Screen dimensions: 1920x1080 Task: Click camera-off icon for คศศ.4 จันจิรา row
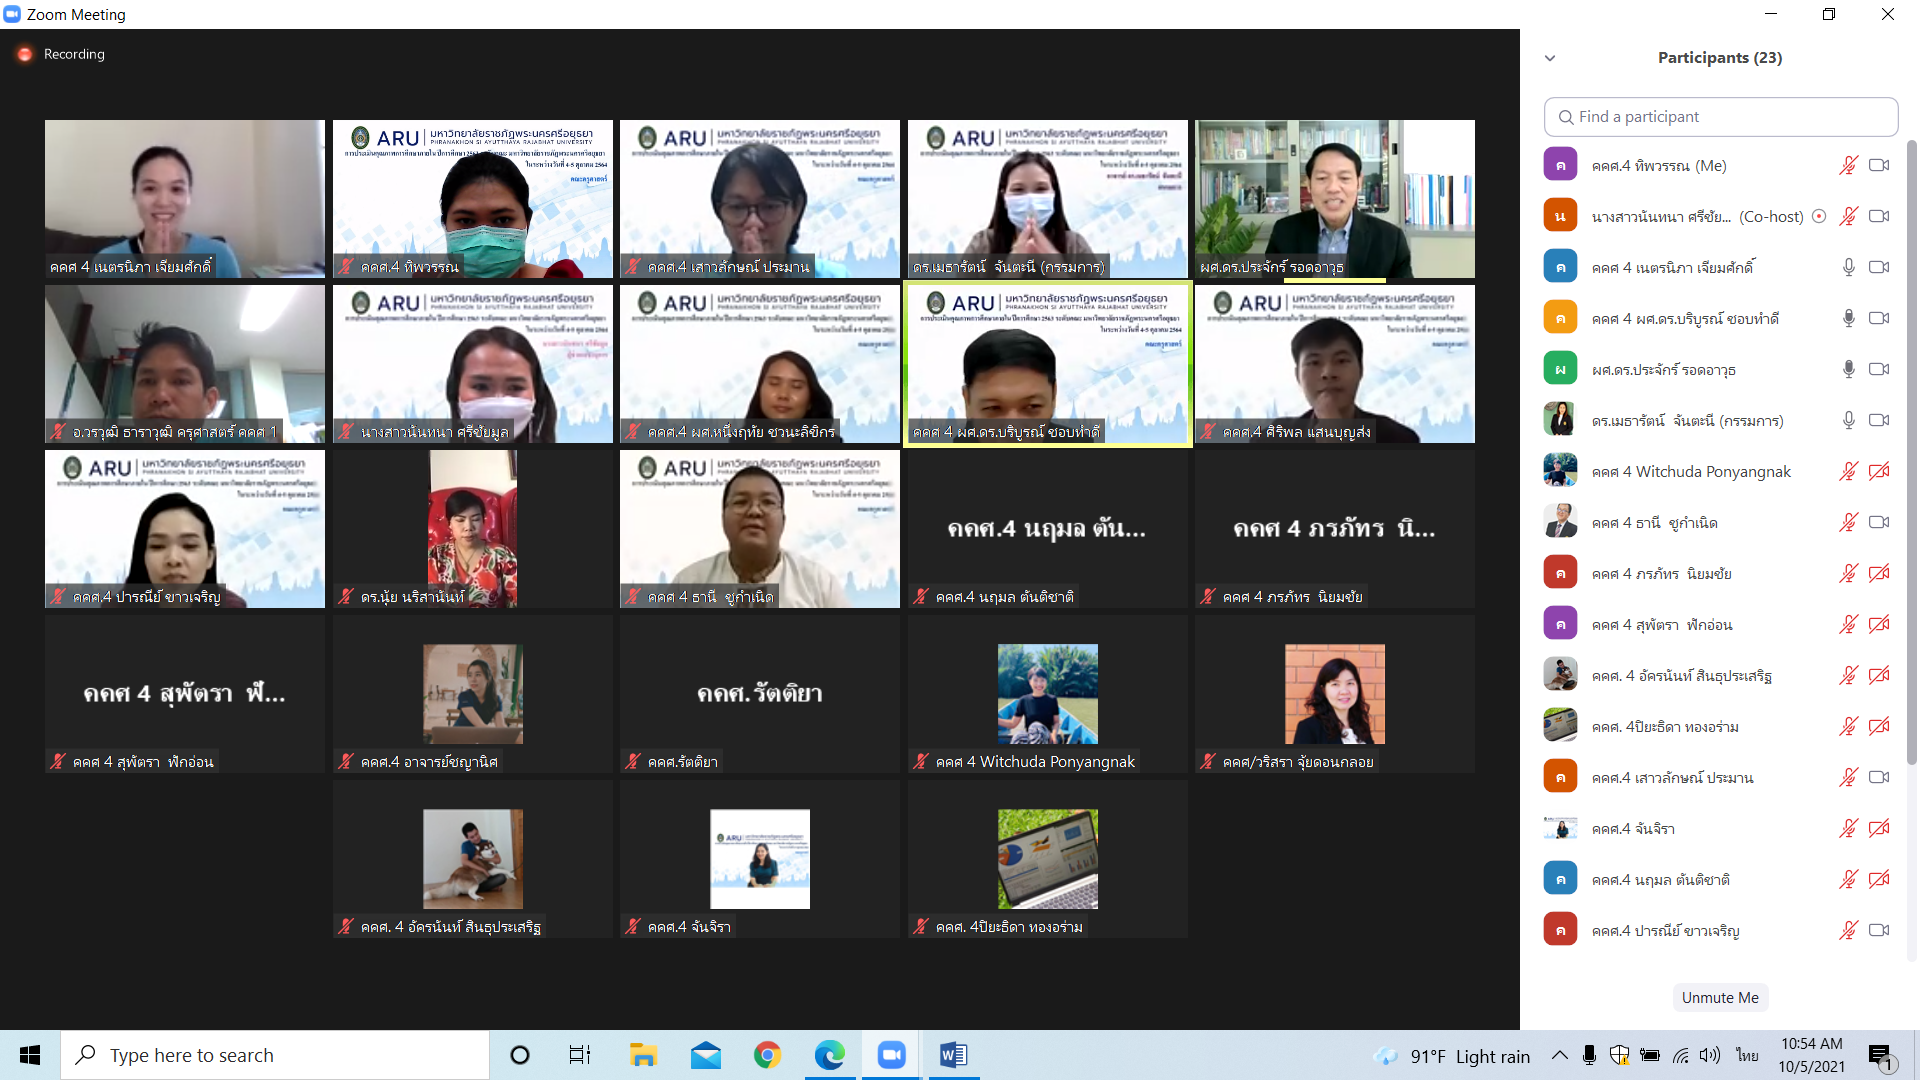(x=1879, y=828)
